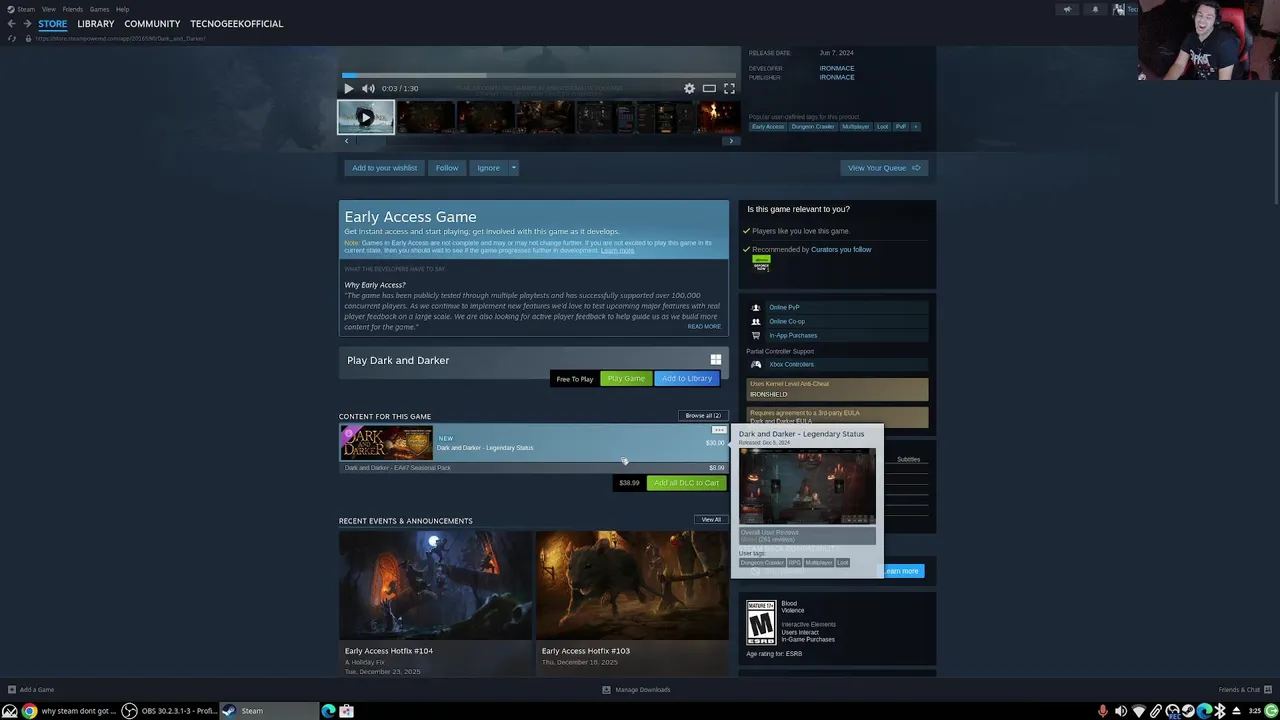Switch trailer to theater mode
The width and height of the screenshot is (1280, 720).
click(x=709, y=88)
